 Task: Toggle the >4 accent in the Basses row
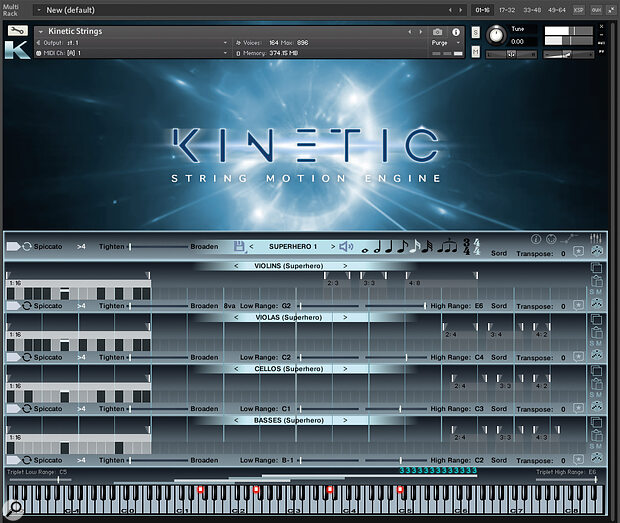coord(81,460)
